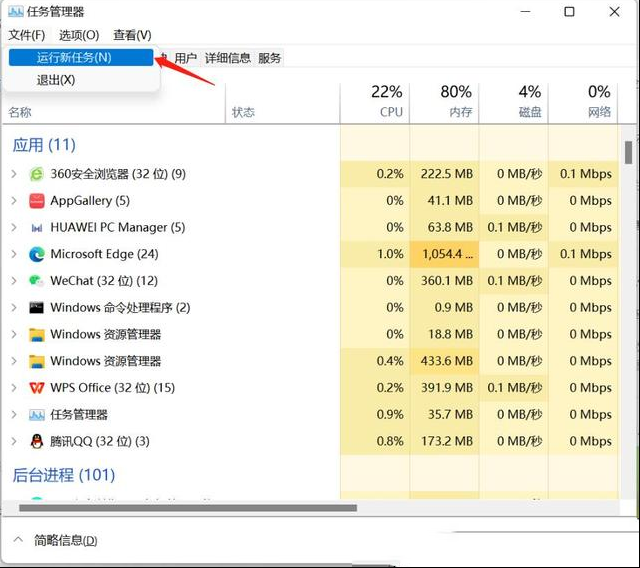Click the vertical scrollbar thumb
This screenshot has width=640, height=568.
628,153
